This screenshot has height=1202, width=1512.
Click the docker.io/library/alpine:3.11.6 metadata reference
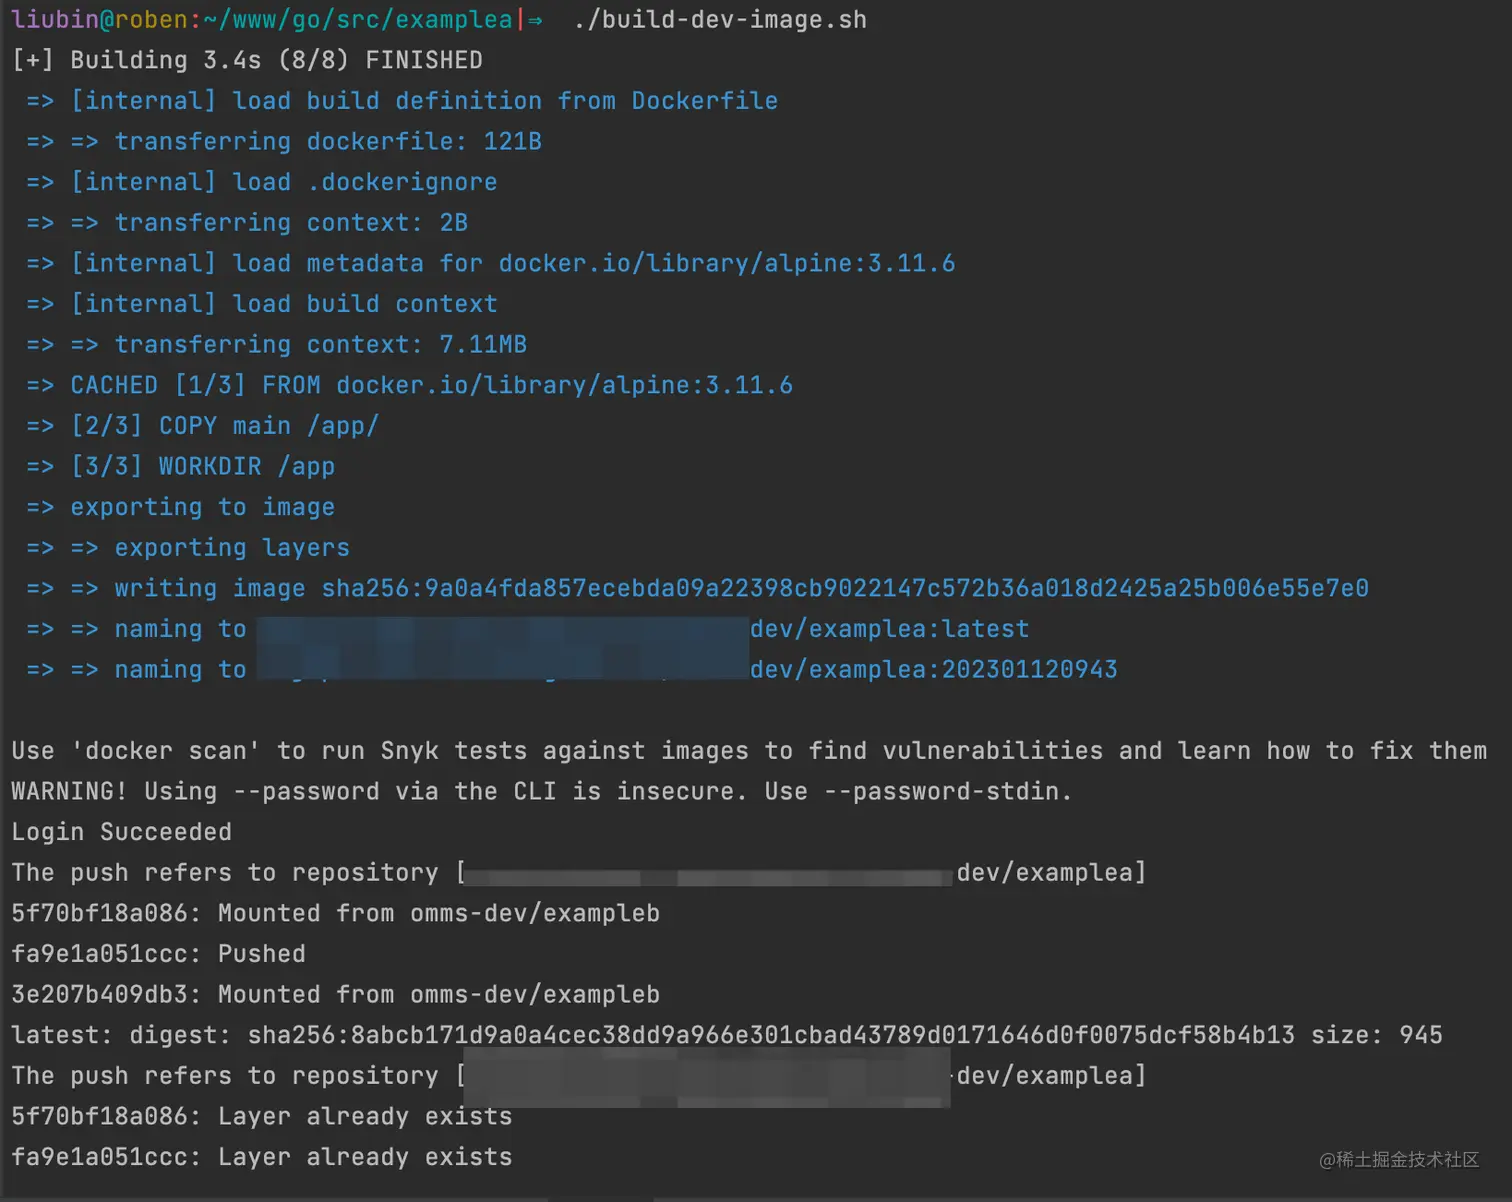[x=727, y=263]
